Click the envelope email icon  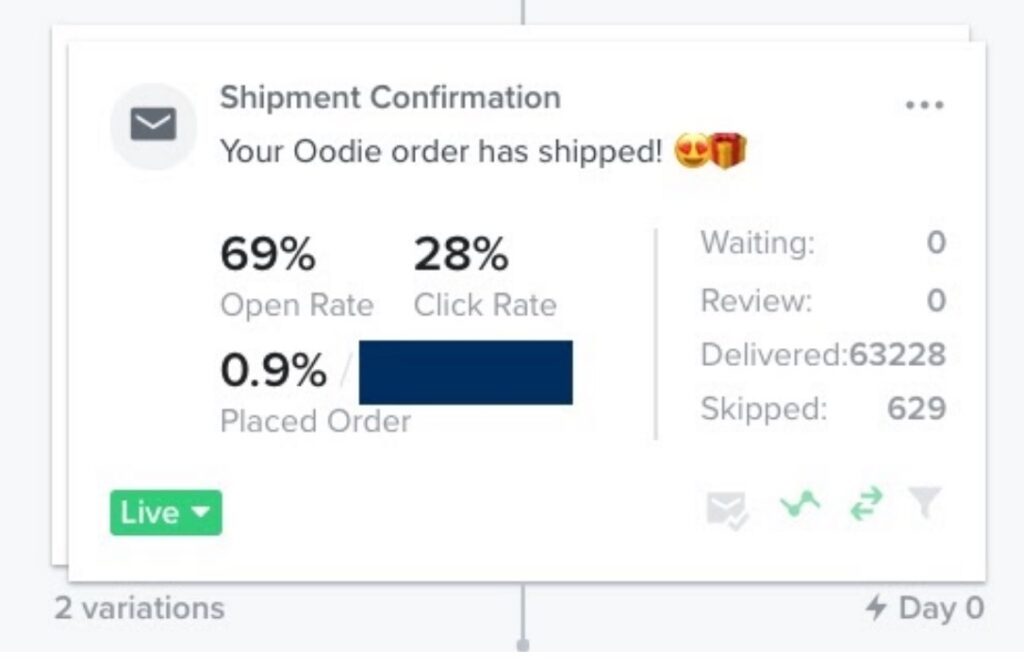point(153,124)
